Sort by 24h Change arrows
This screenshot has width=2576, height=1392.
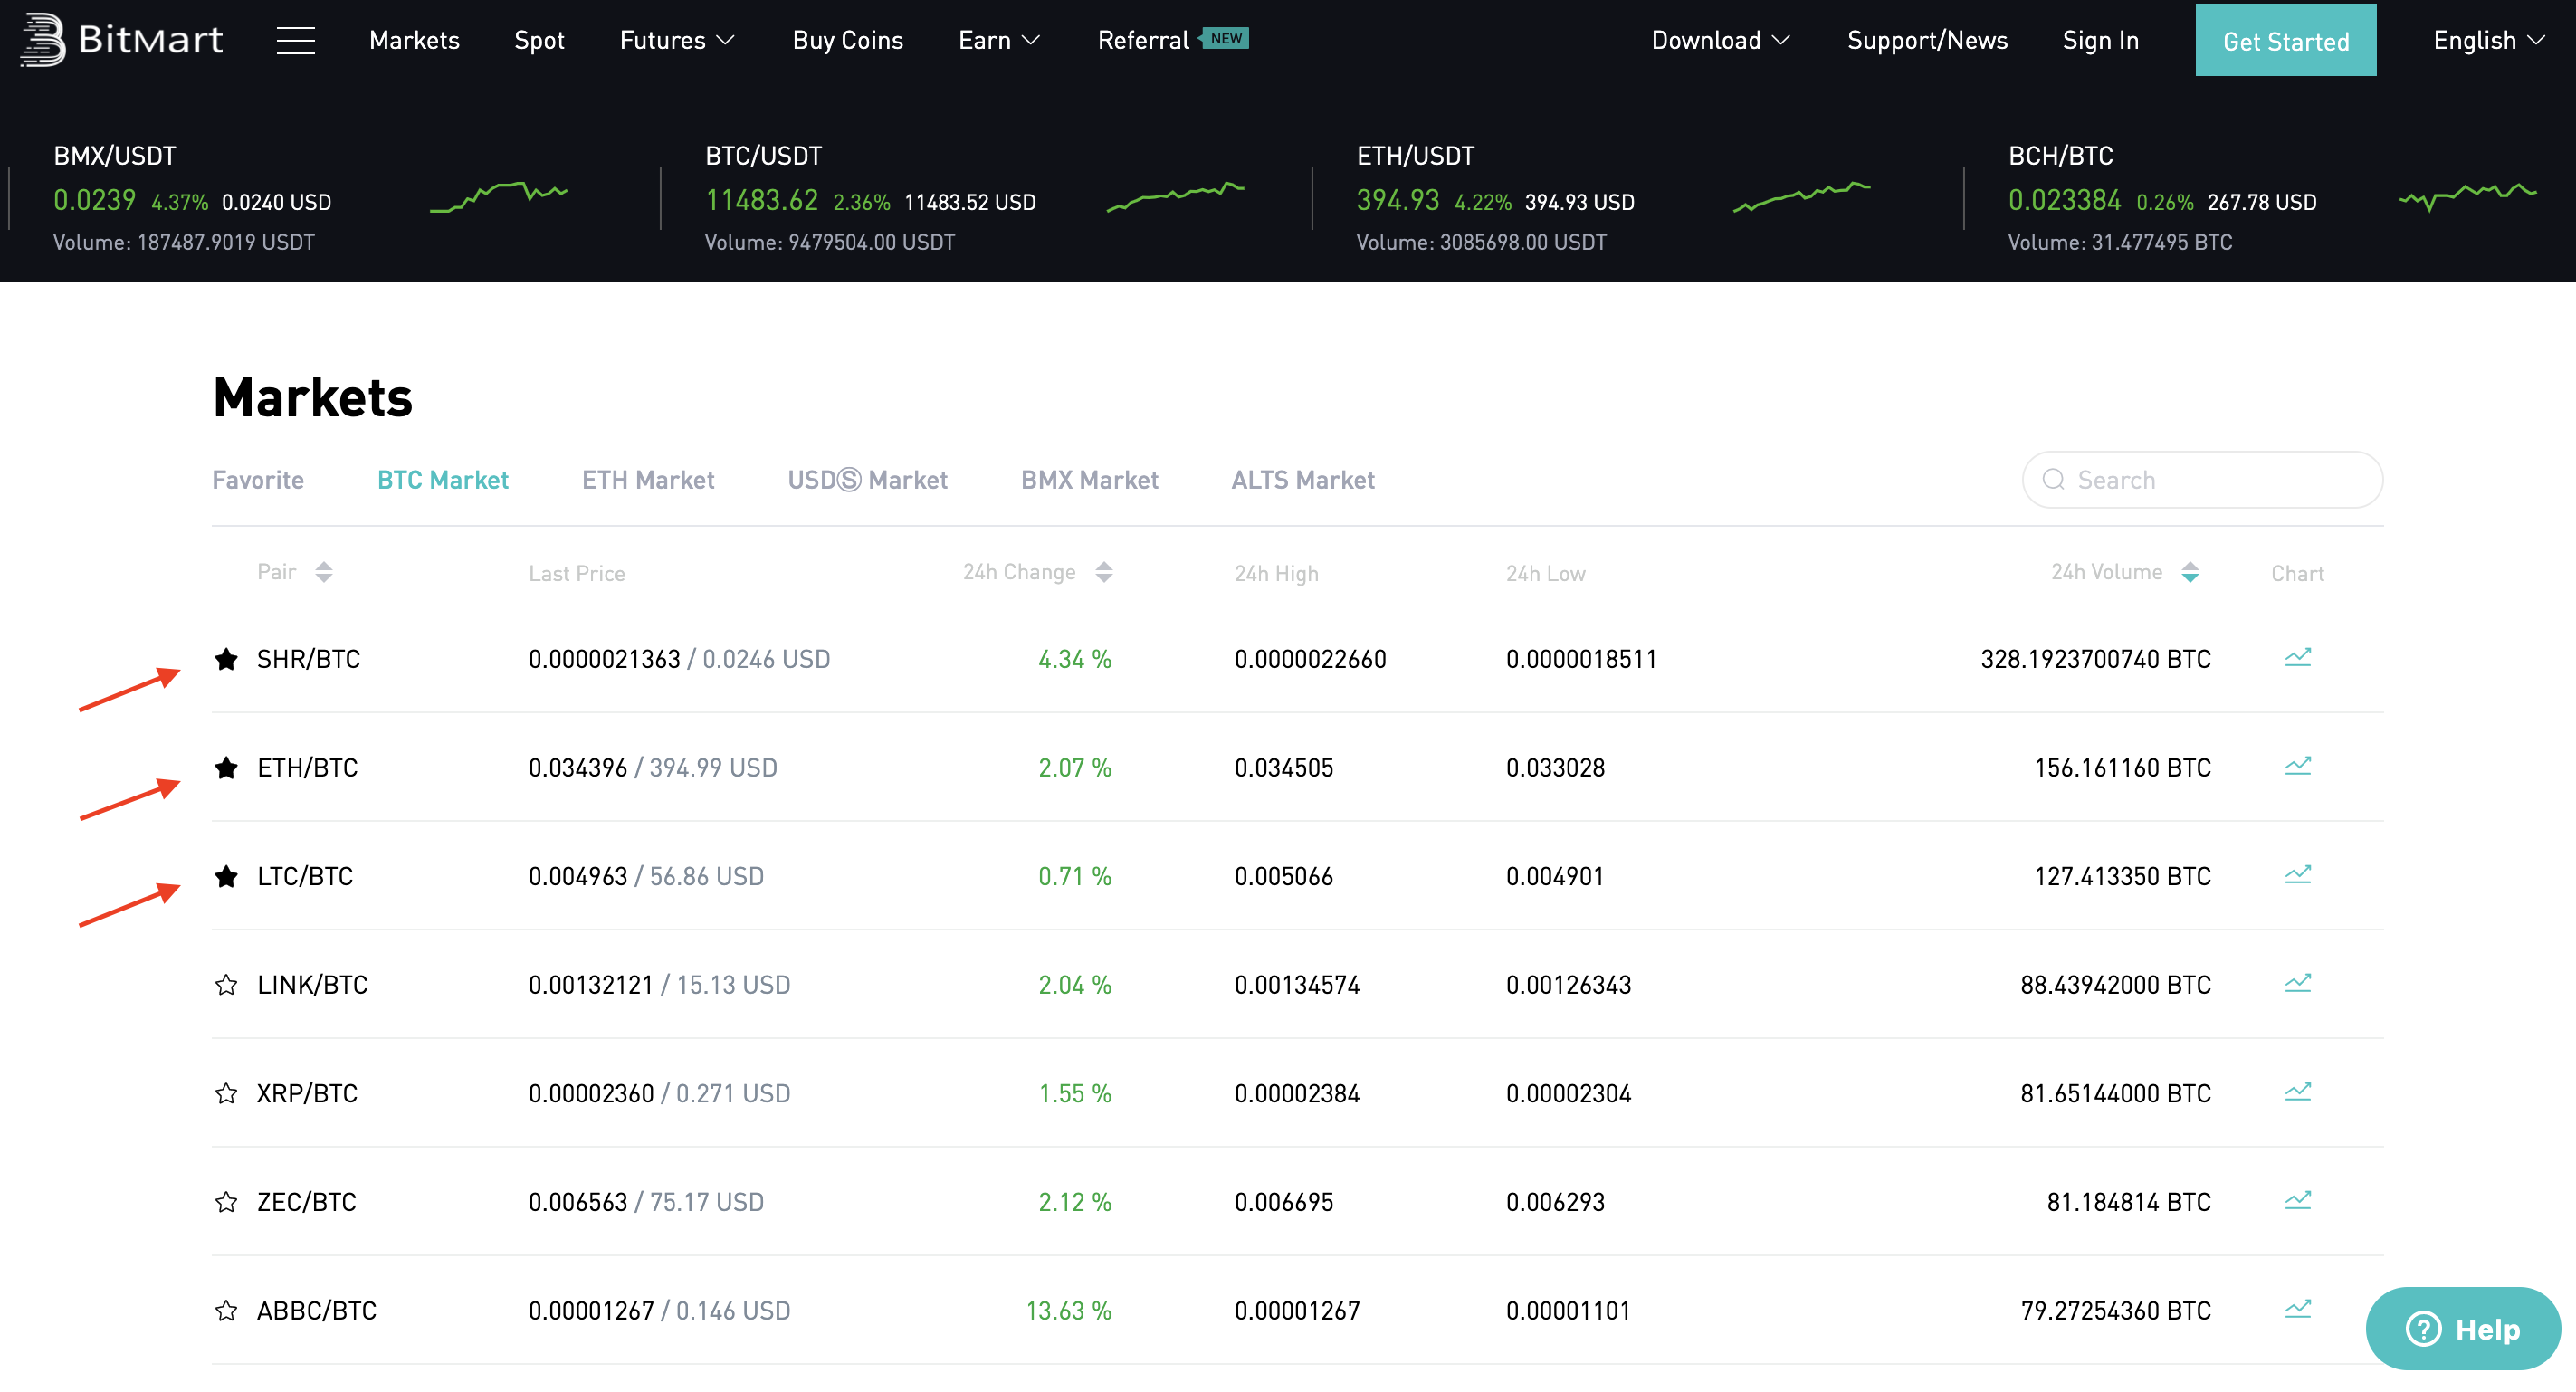[x=1104, y=572]
